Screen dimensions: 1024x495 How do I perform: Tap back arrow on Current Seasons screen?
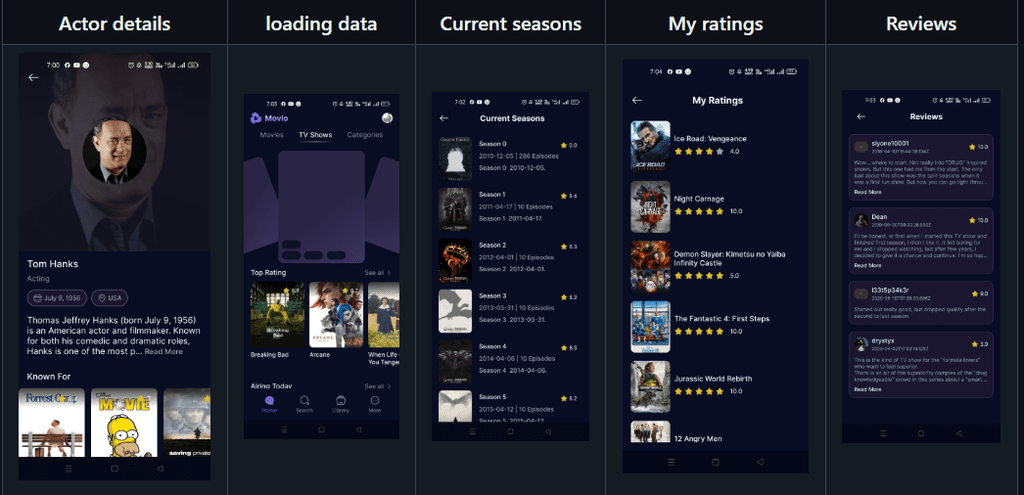pyautogui.click(x=444, y=118)
